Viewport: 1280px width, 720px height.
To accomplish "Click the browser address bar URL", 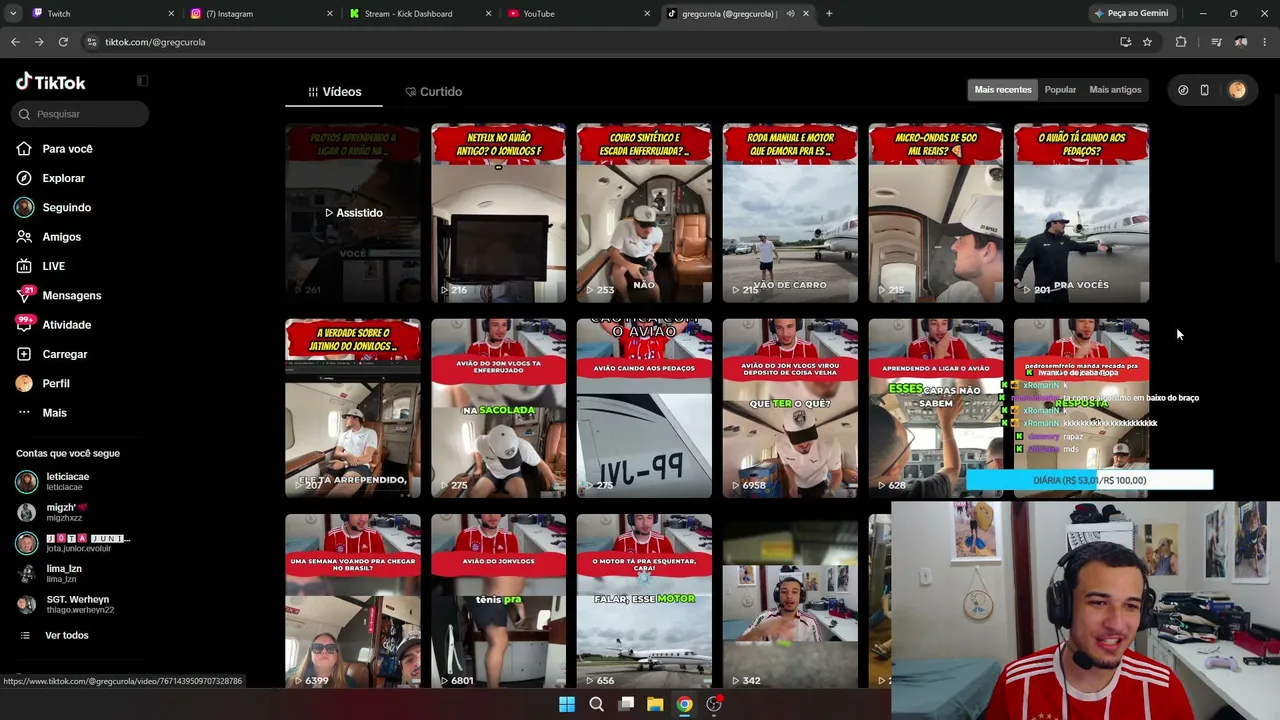I will (155, 42).
